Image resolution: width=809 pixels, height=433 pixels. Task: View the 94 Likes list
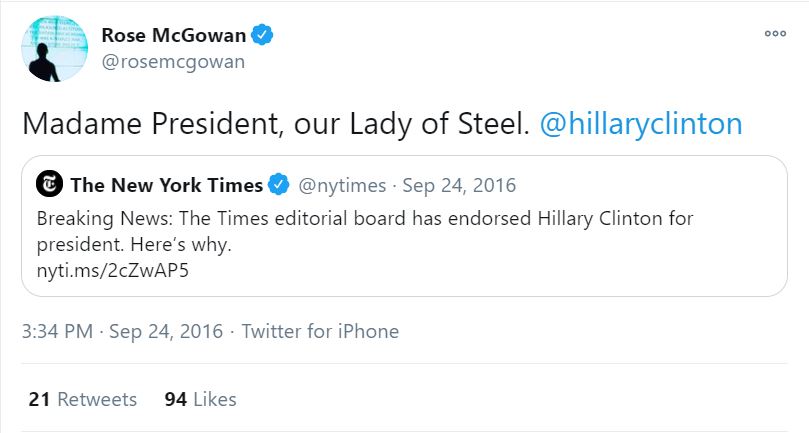click(x=200, y=399)
